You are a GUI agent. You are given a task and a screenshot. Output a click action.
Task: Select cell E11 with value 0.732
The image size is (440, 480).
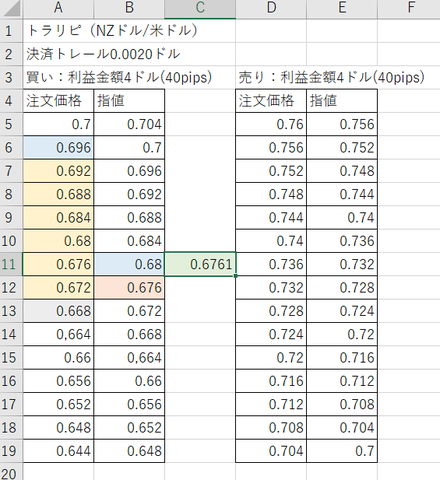click(x=342, y=264)
